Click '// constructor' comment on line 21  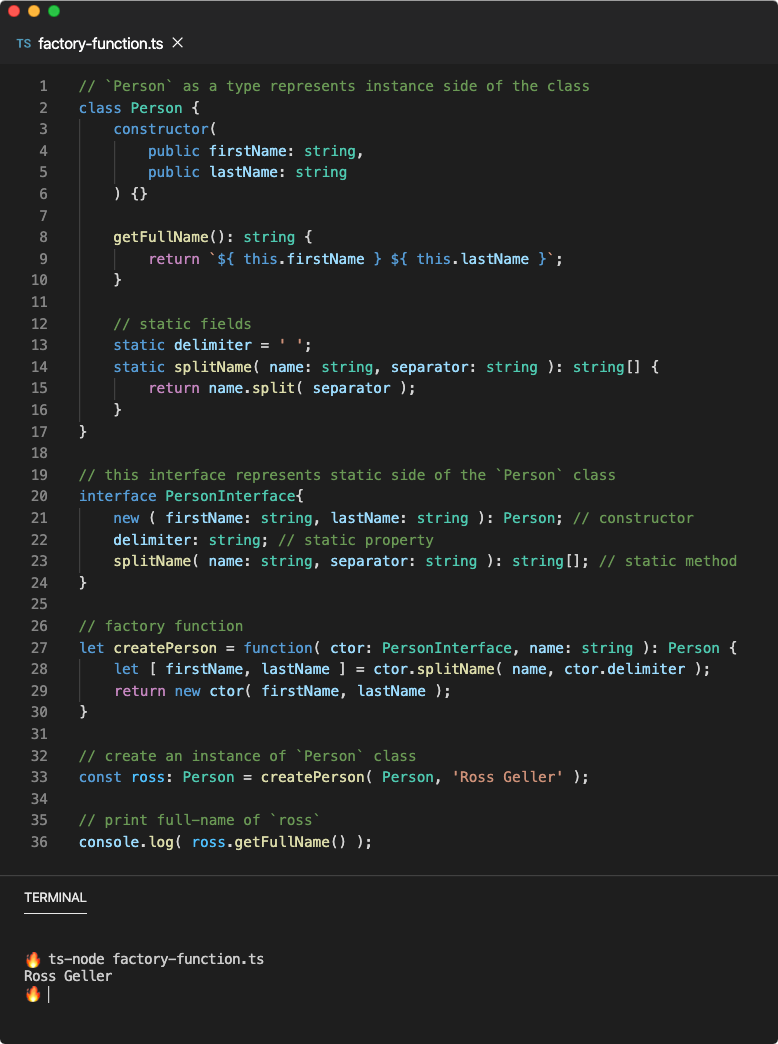coord(633,518)
